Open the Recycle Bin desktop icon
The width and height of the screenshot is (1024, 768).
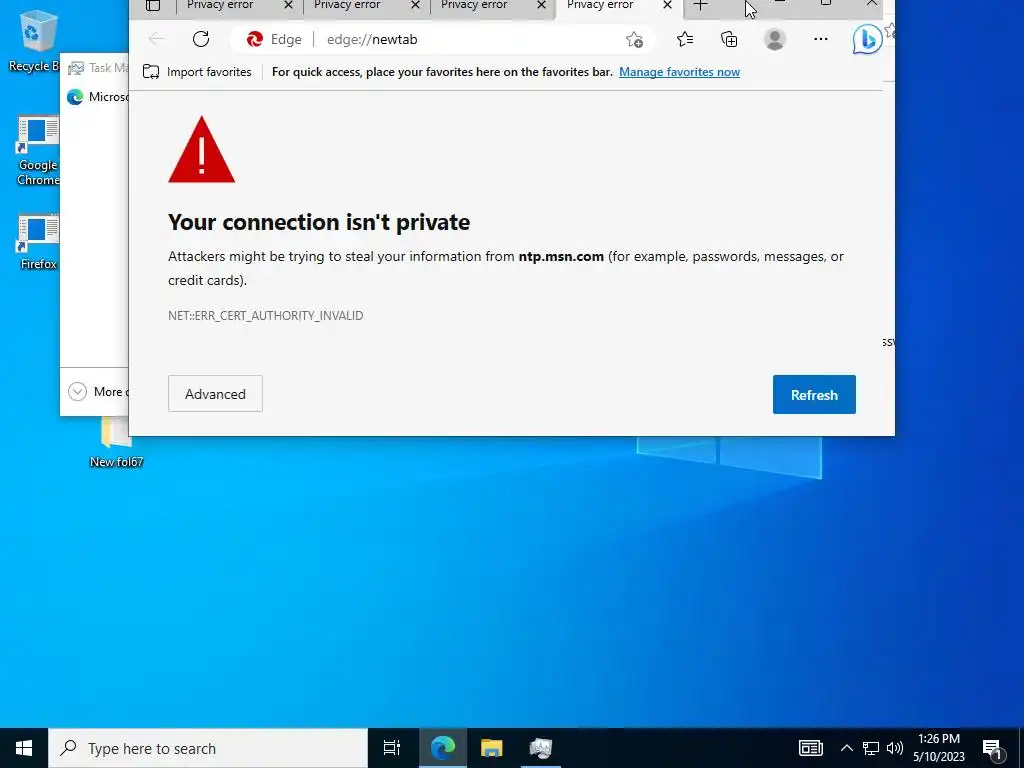click(x=34, y=40)
